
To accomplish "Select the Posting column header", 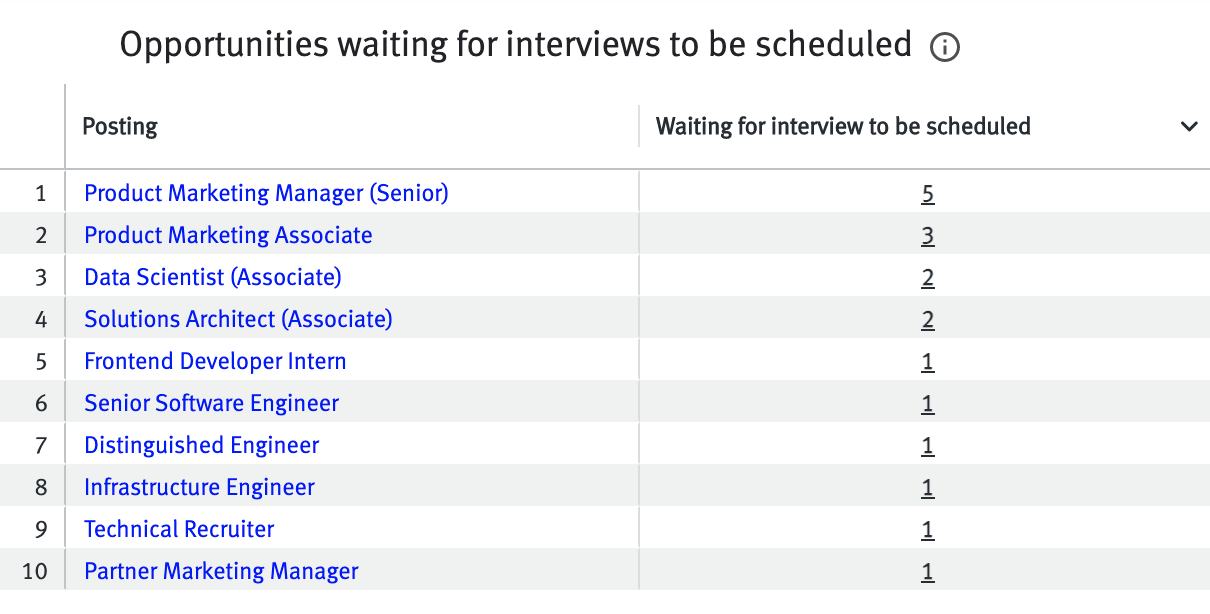I will [x=120, y=126].
